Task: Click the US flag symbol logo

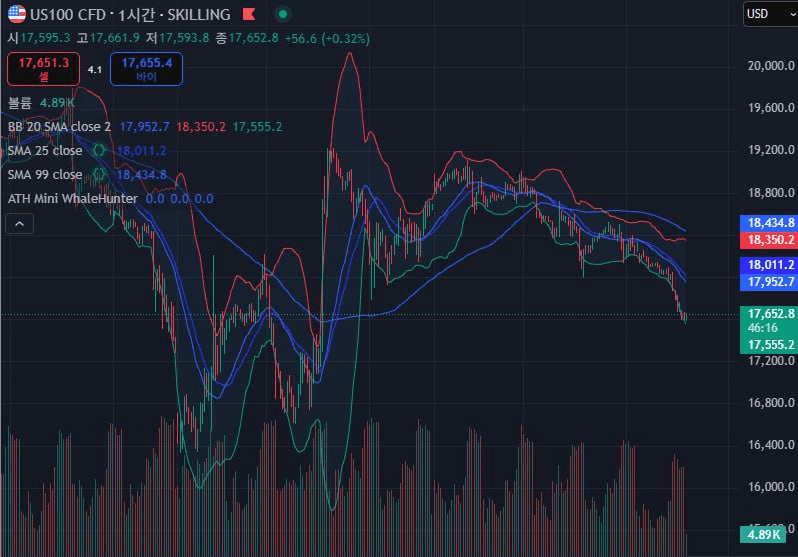Action: (x=17, y=14)
